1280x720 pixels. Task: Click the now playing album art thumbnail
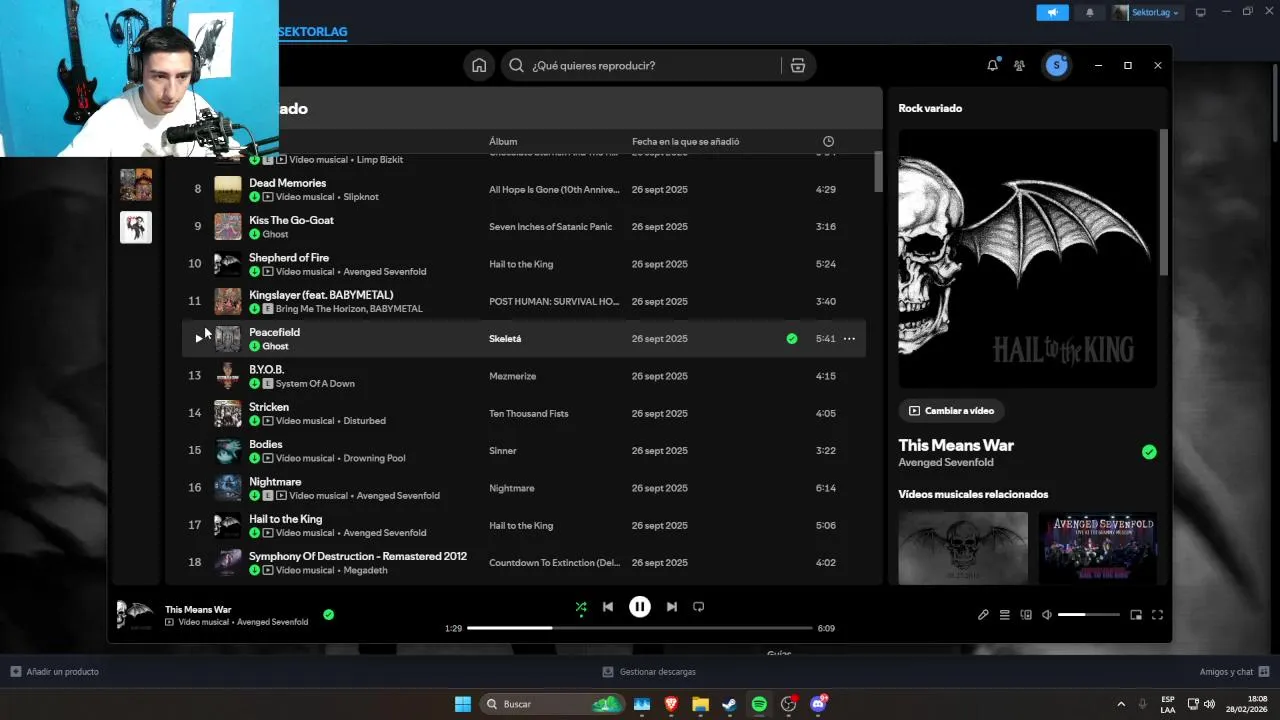pyautogui.click(x=135, y=615)
